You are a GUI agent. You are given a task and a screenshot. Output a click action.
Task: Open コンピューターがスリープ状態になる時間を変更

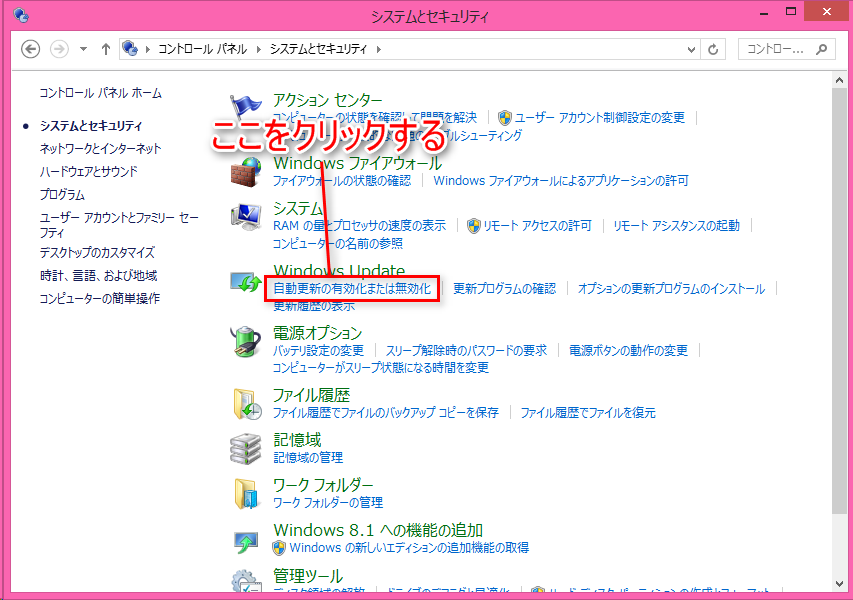click(x=381, y=368)
